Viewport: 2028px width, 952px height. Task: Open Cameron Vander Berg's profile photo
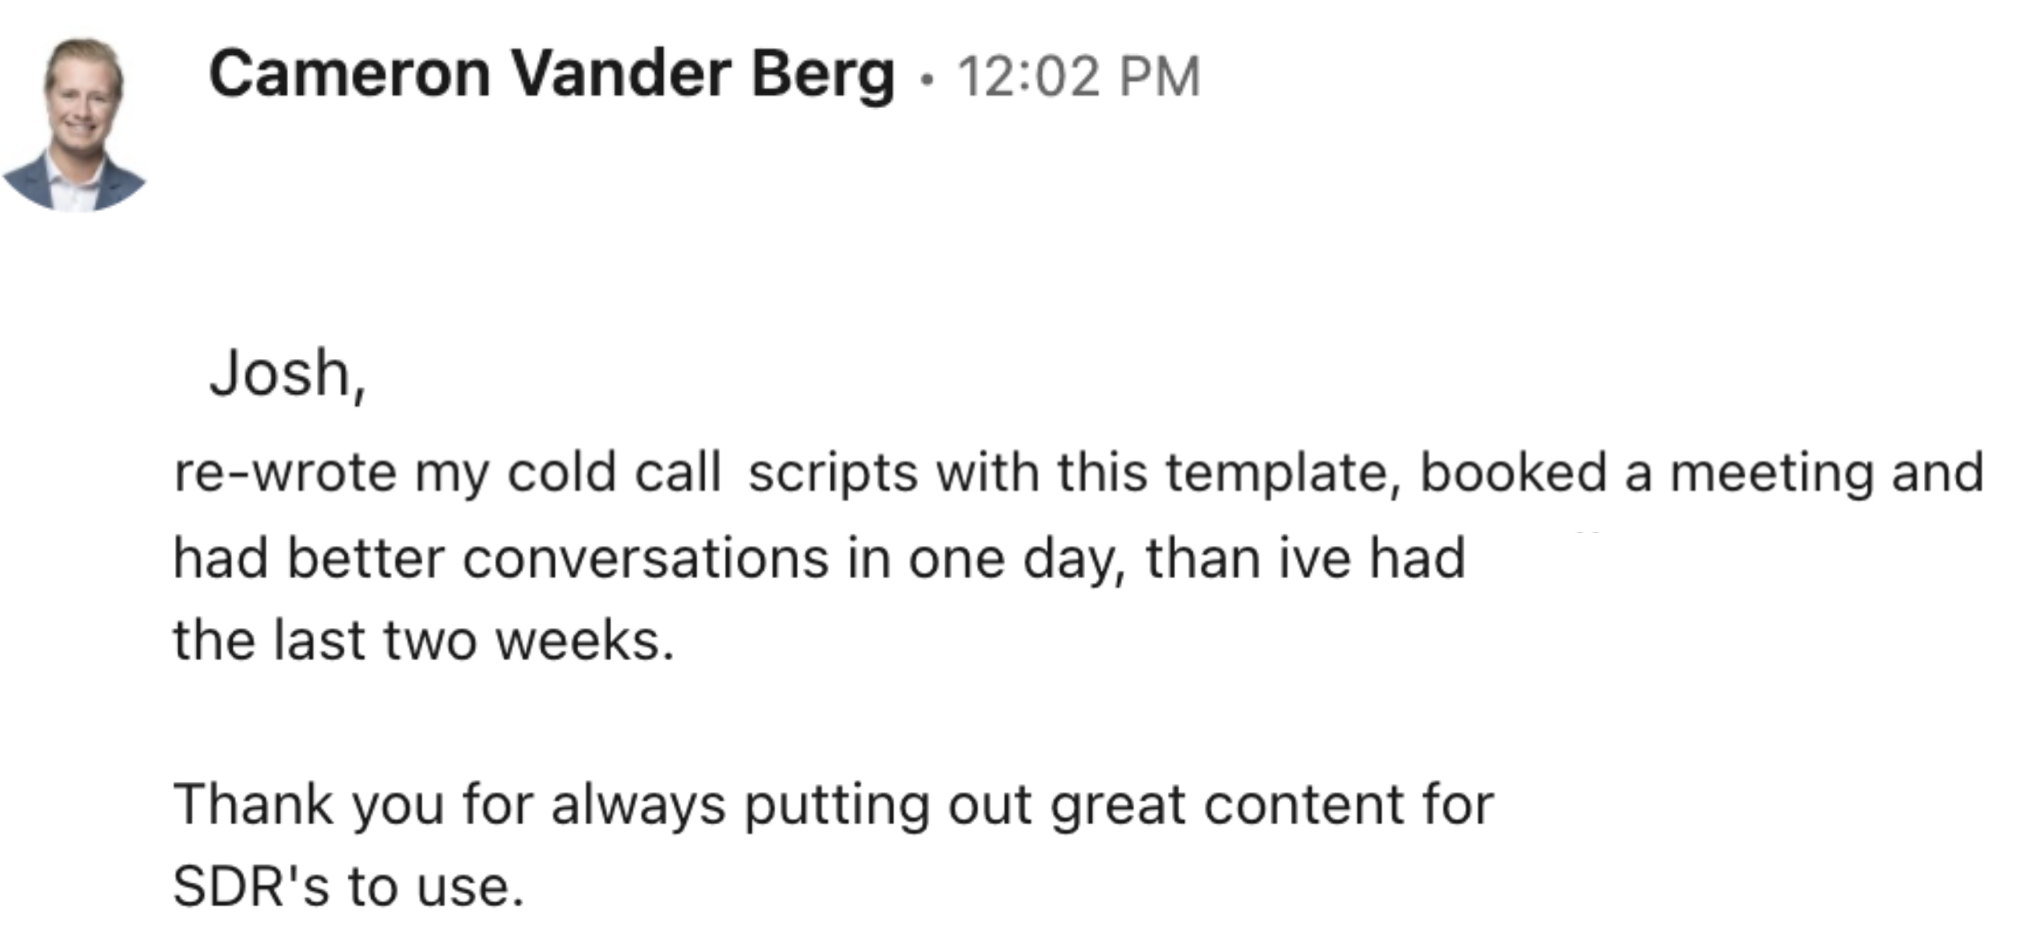click(x=75, y=125)
